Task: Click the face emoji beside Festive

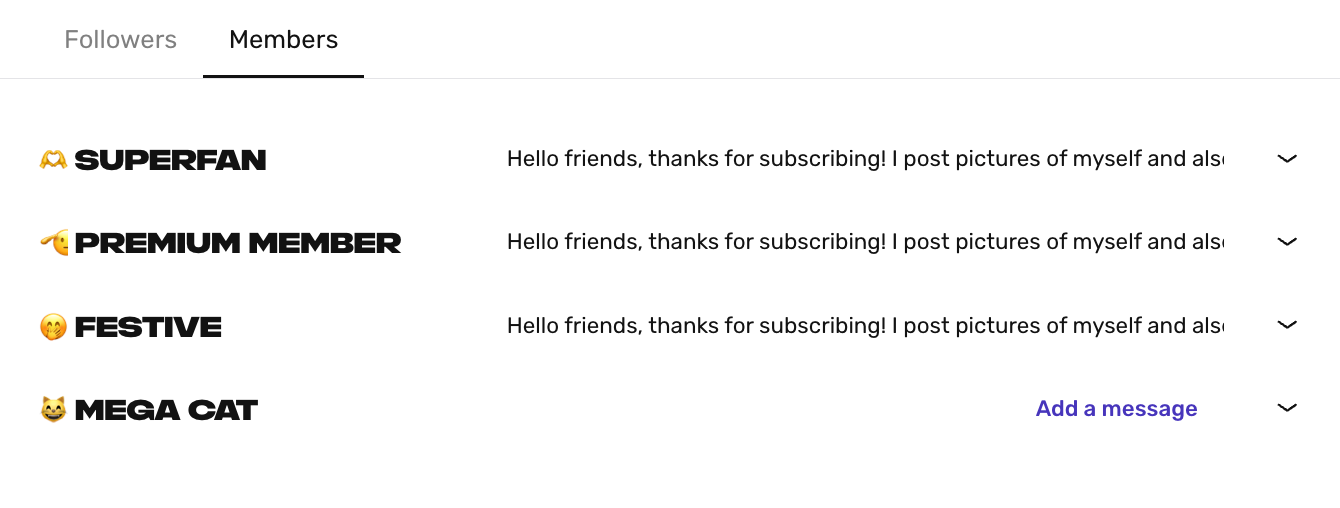Action: tap(53, 326)
